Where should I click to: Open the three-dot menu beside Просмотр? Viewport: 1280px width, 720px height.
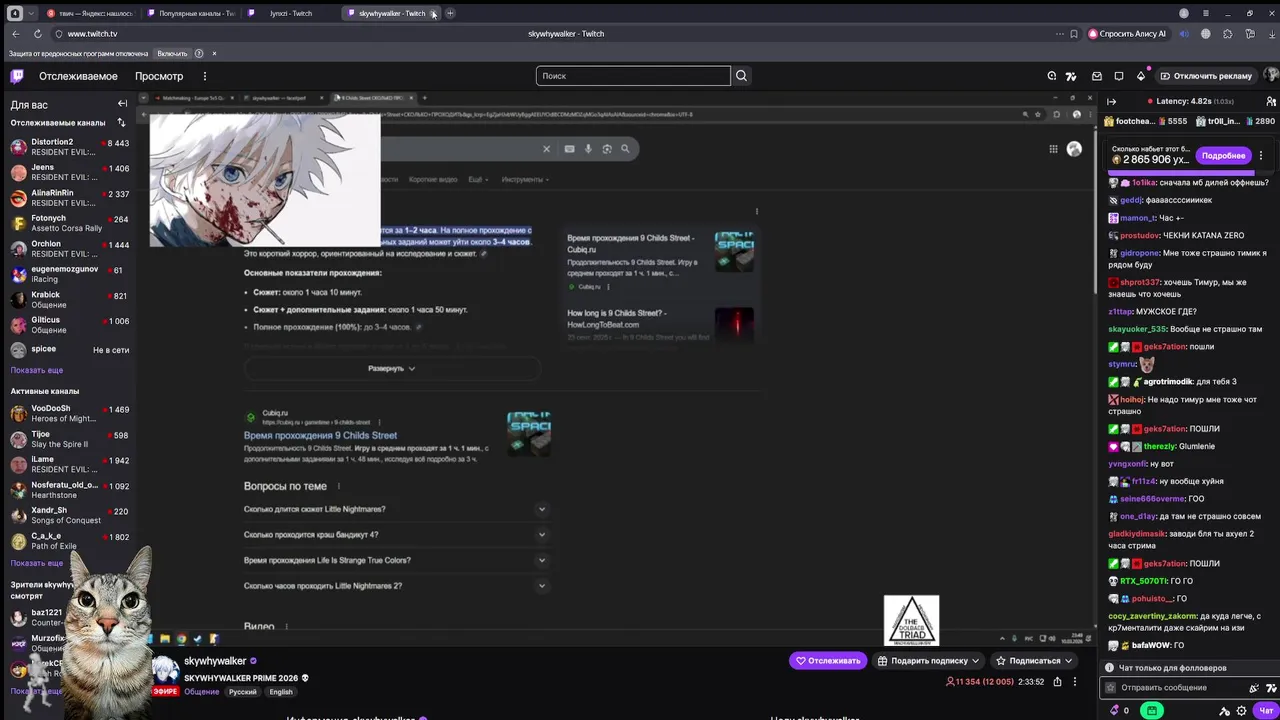[204, 76]
